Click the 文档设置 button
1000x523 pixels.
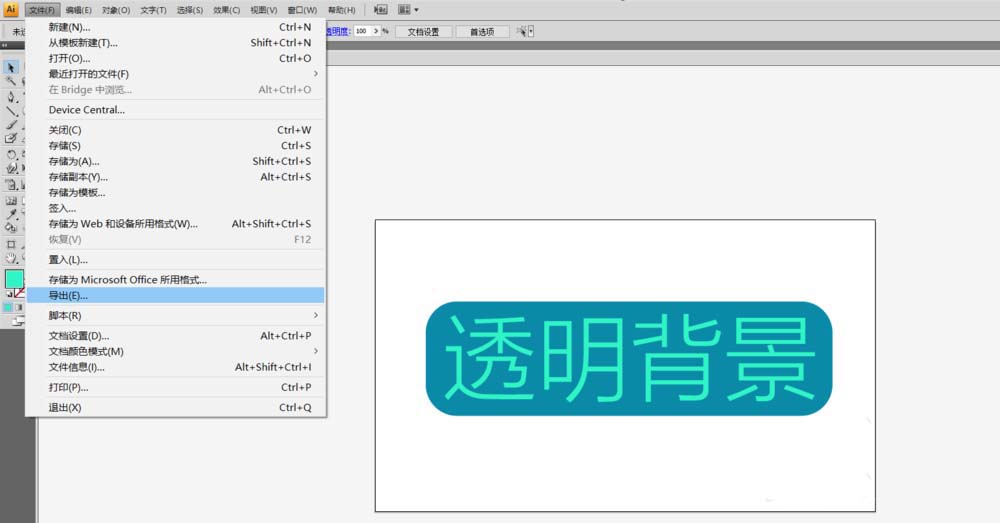pos(424,31)
